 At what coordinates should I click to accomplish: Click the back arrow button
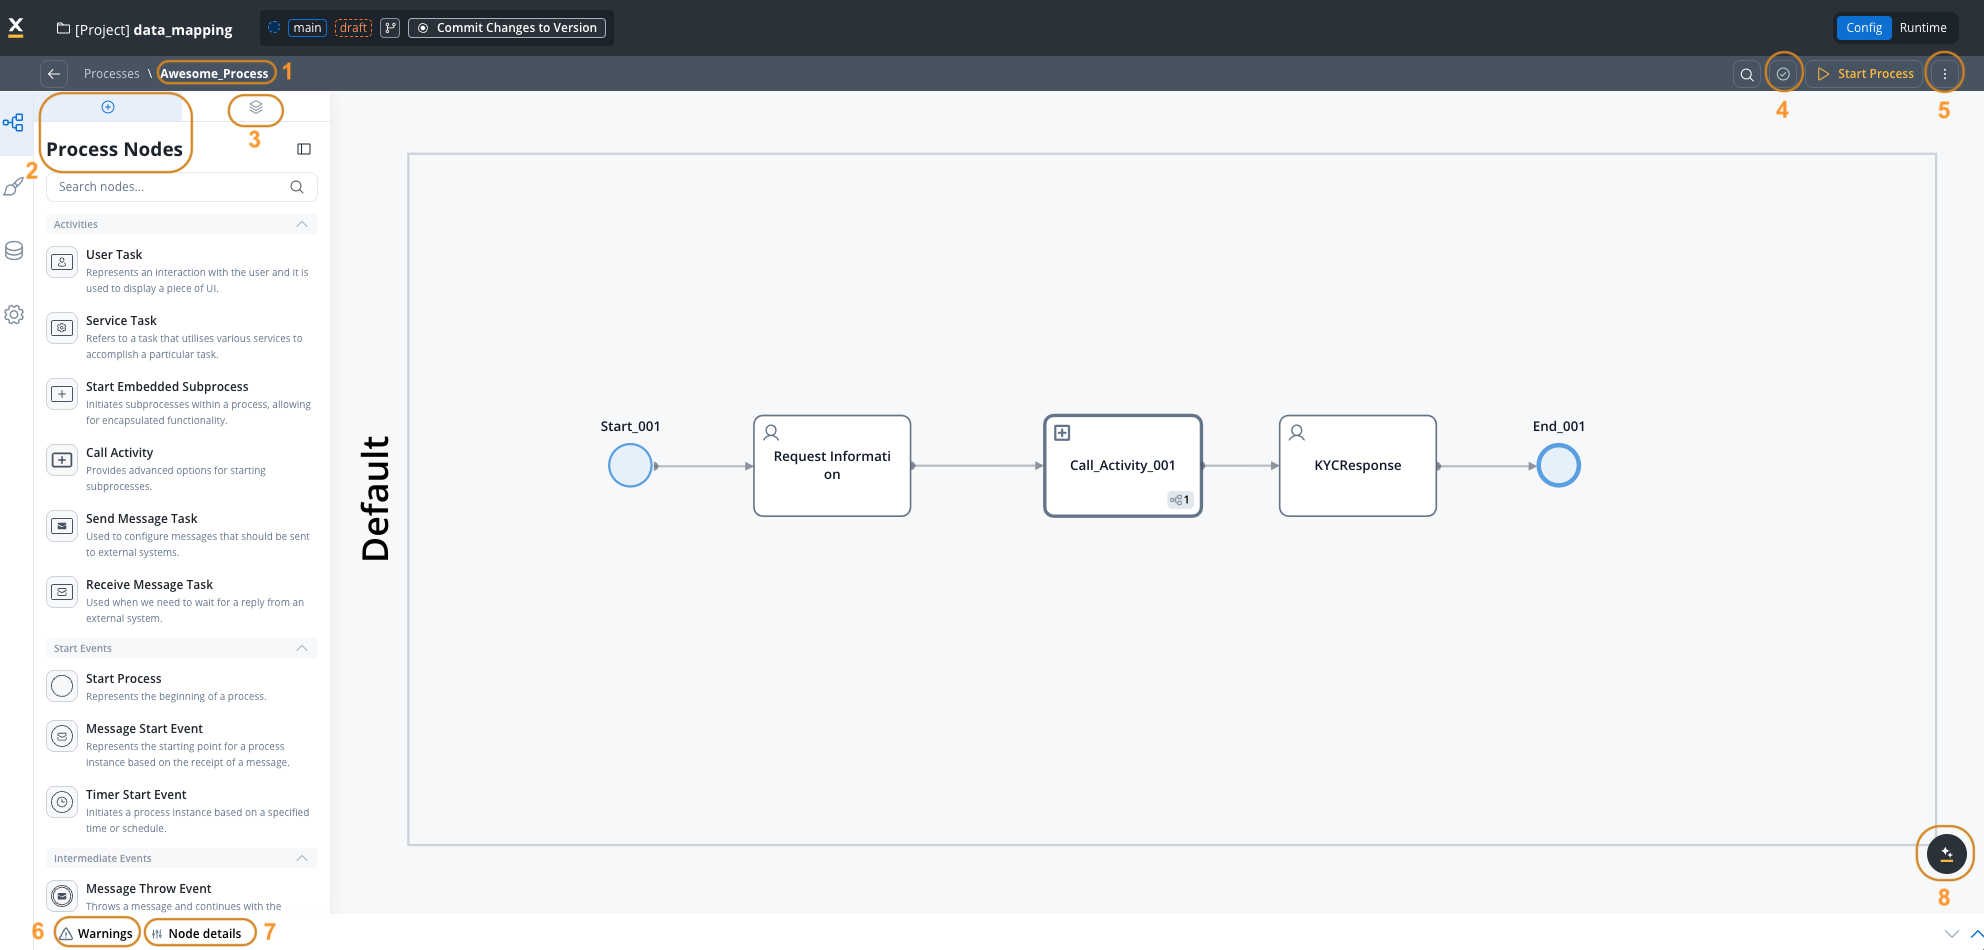[x=54, y=74]
